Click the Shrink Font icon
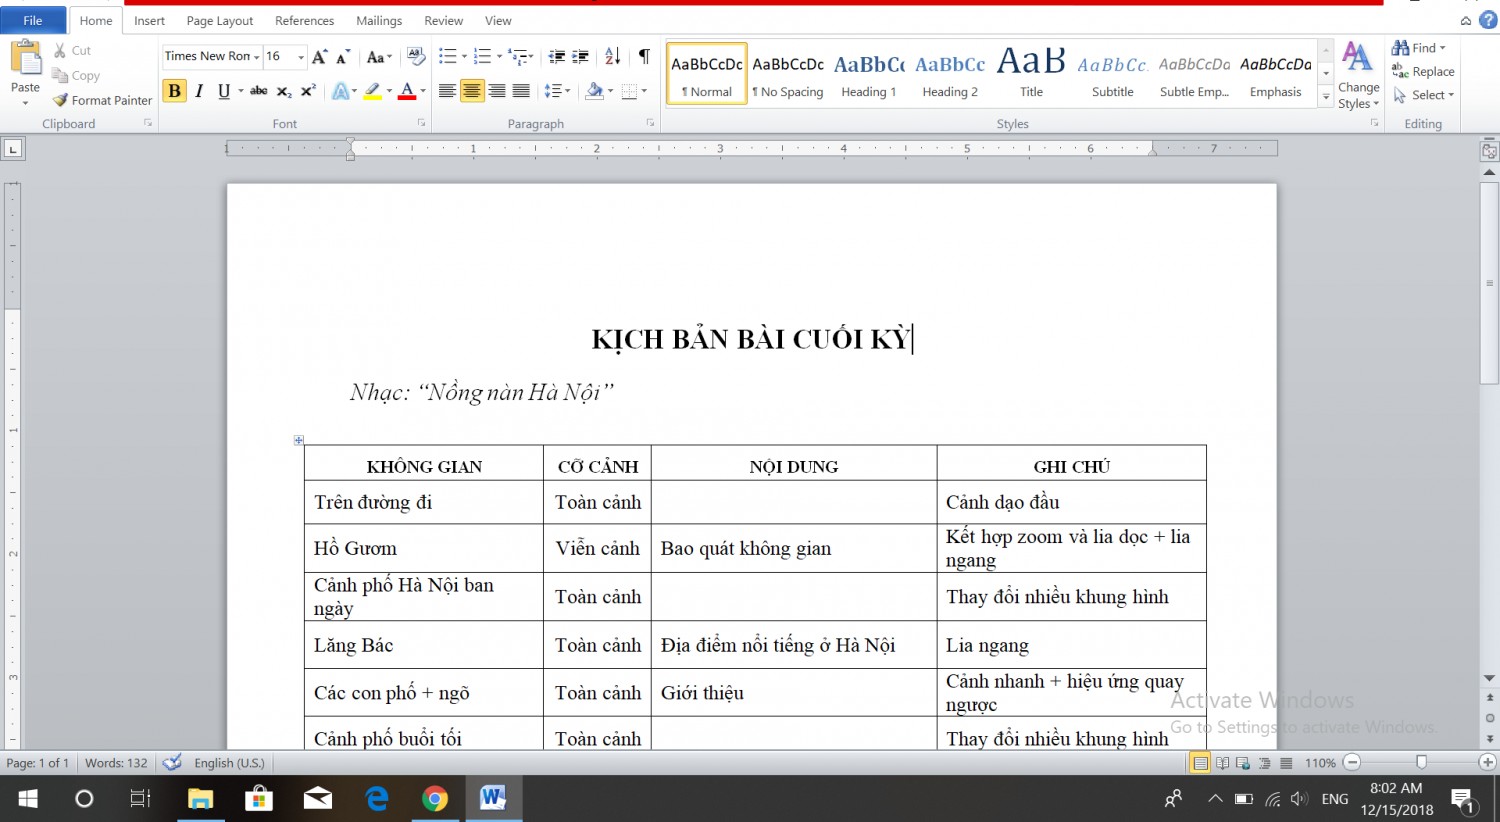The height and width of the screenshot is (822, 1500). [x=342, y=57]
